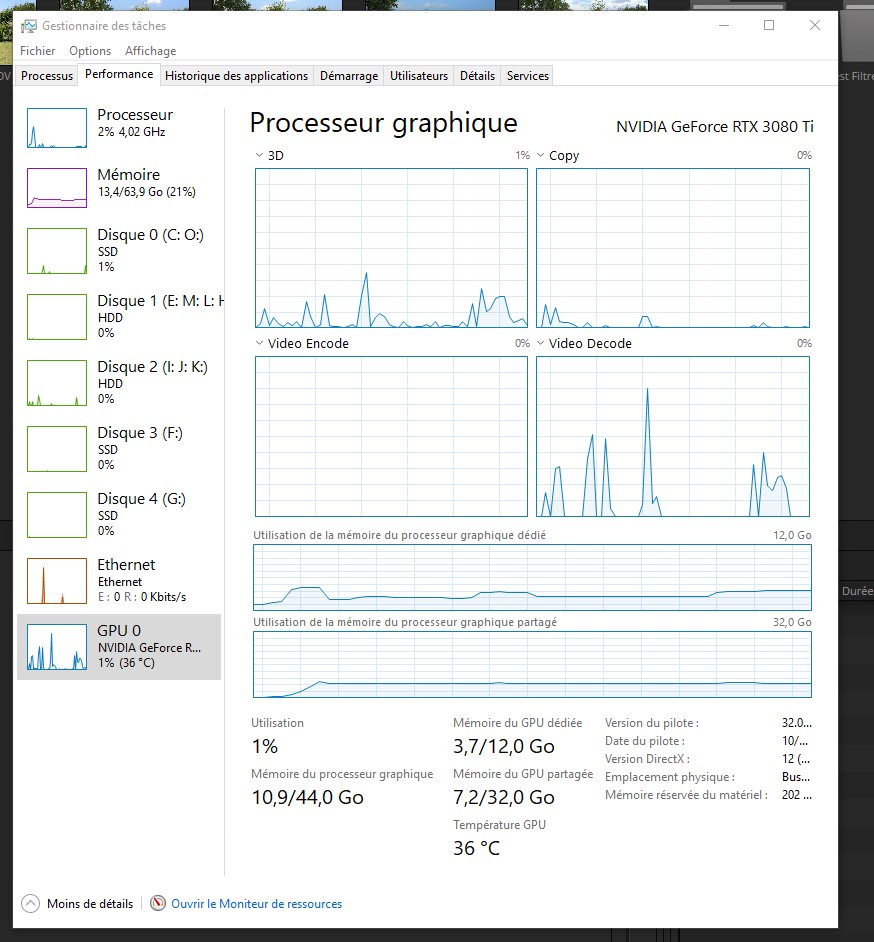Open the Options menu

[90, 51]
